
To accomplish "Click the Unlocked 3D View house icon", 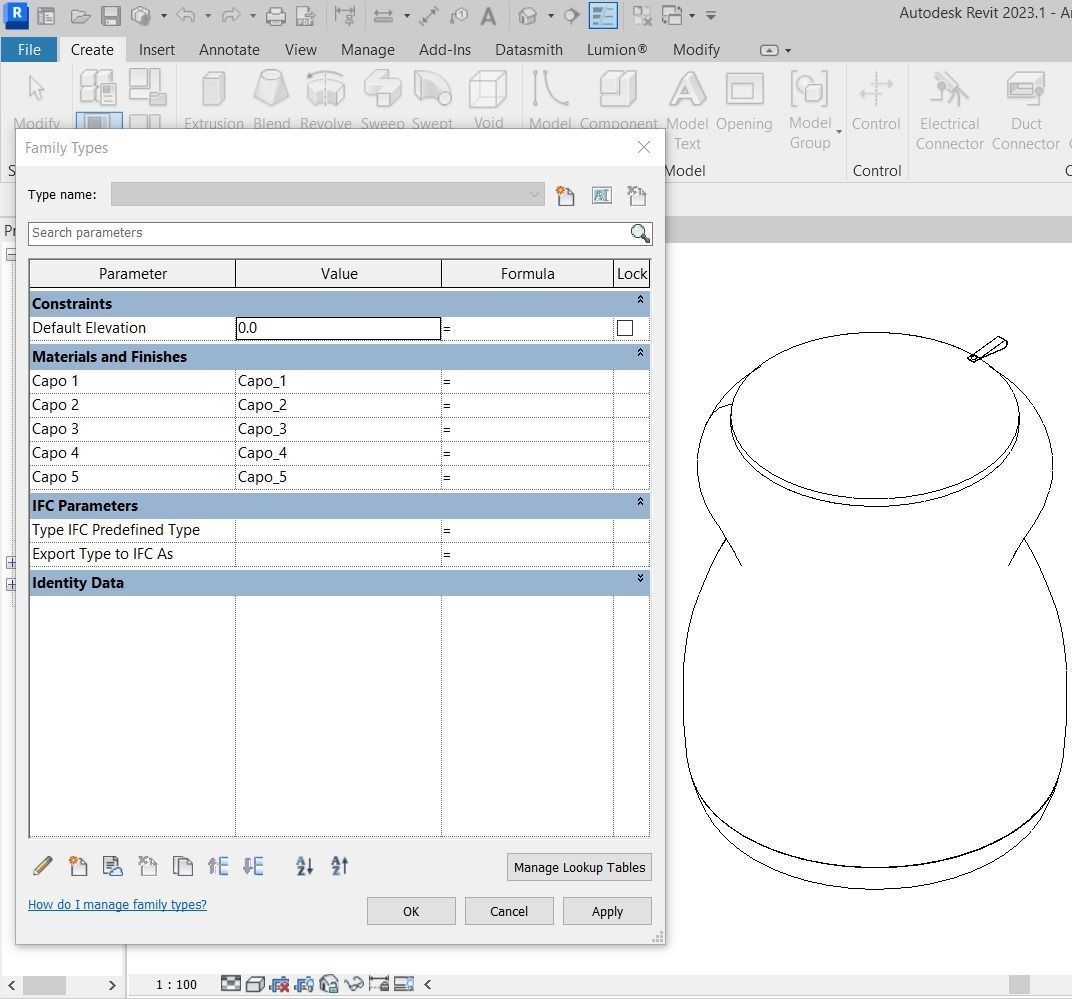I will (x=329, y=984).
